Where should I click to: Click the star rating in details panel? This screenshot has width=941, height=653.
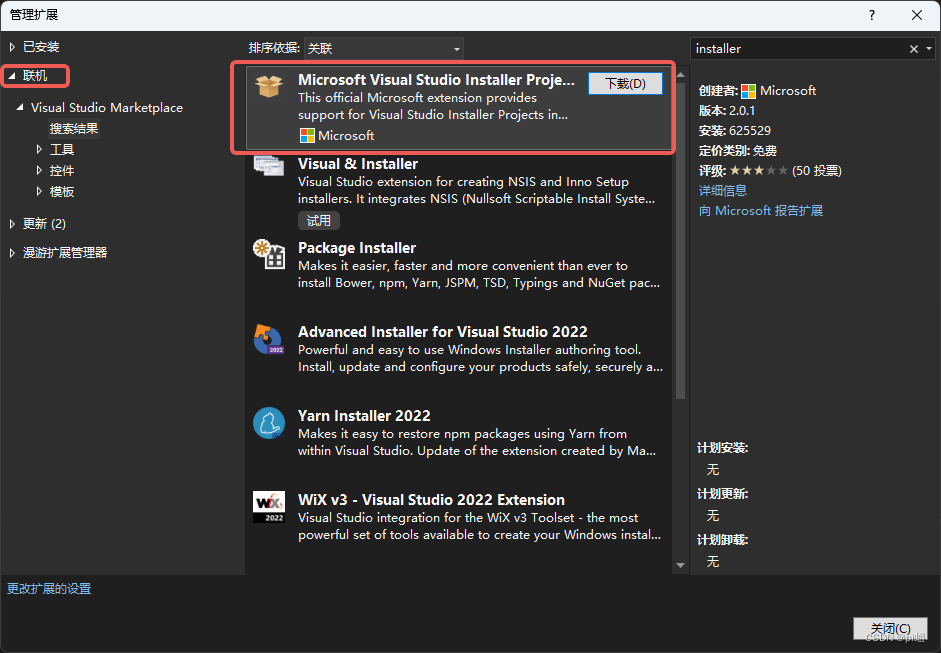759,171
